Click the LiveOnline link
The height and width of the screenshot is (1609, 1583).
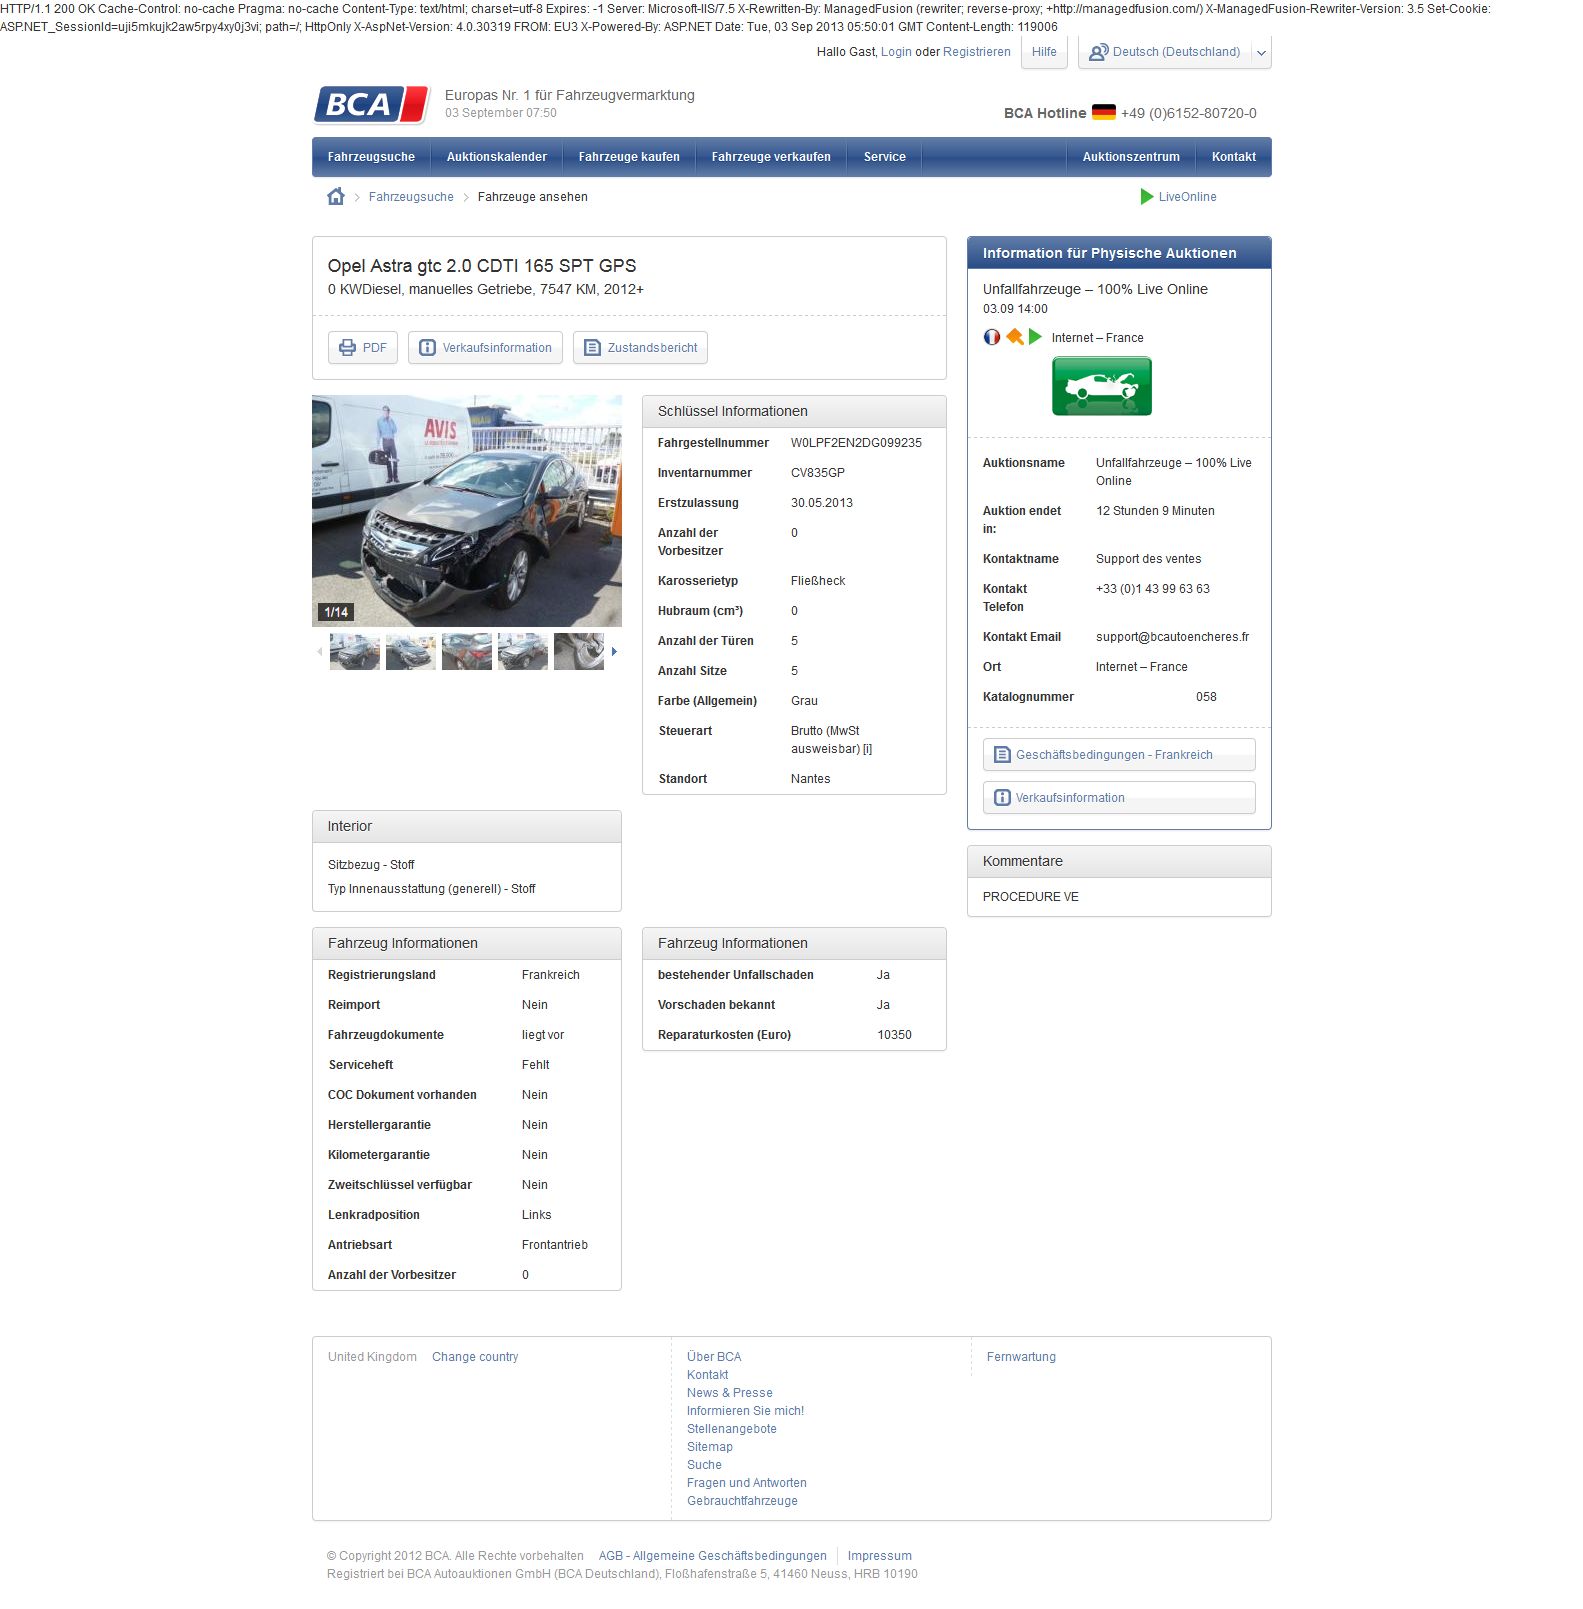pyautogui.click(x=1187, y=197)
